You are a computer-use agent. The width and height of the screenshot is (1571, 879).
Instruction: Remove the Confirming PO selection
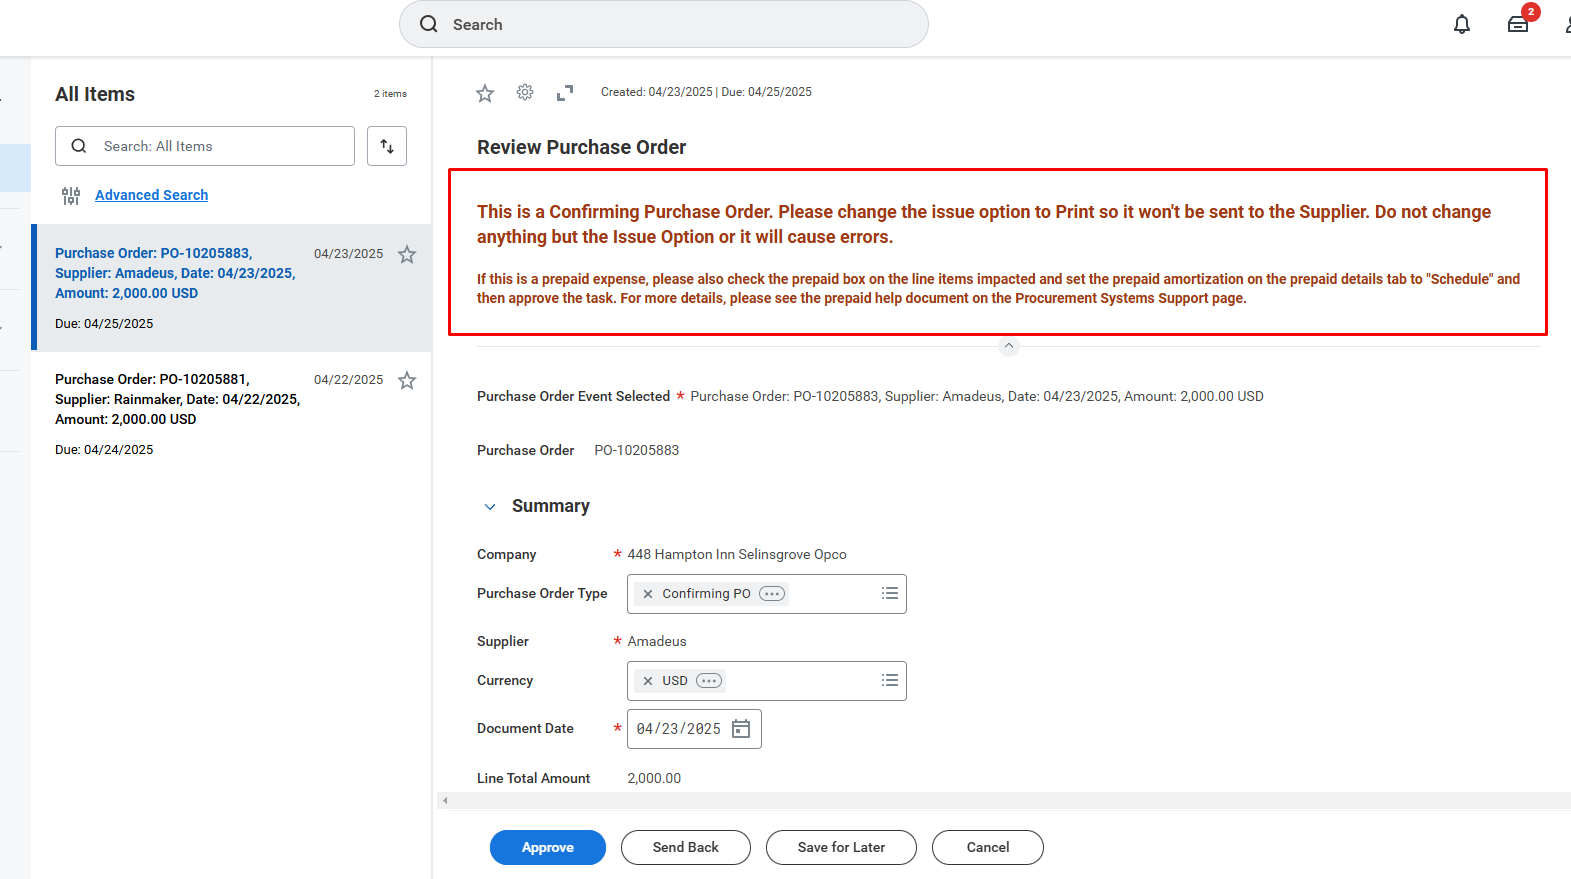(648, 594)
